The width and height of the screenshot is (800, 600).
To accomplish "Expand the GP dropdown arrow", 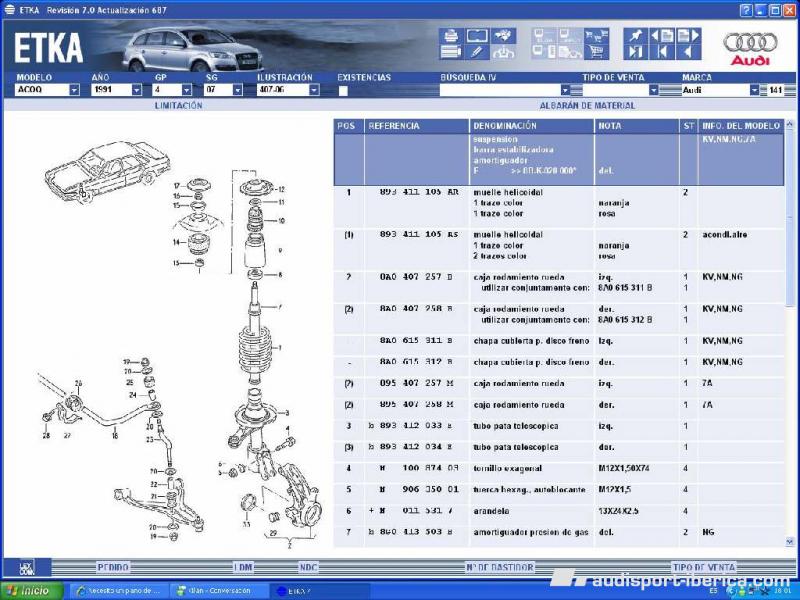I will point(187,90).
